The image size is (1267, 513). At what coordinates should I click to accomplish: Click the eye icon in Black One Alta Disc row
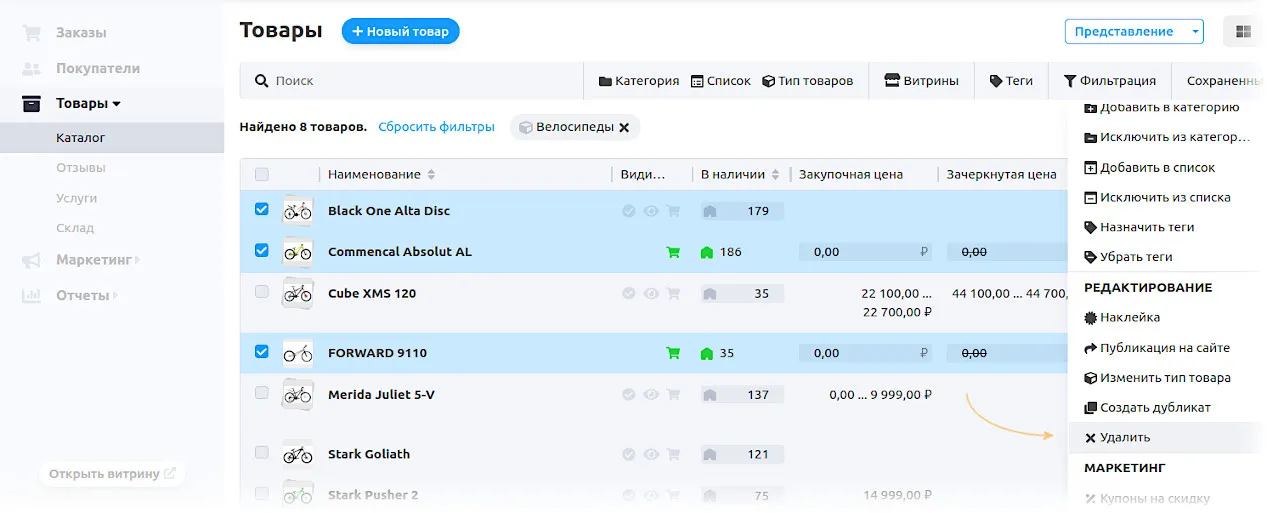coord(651,211)
